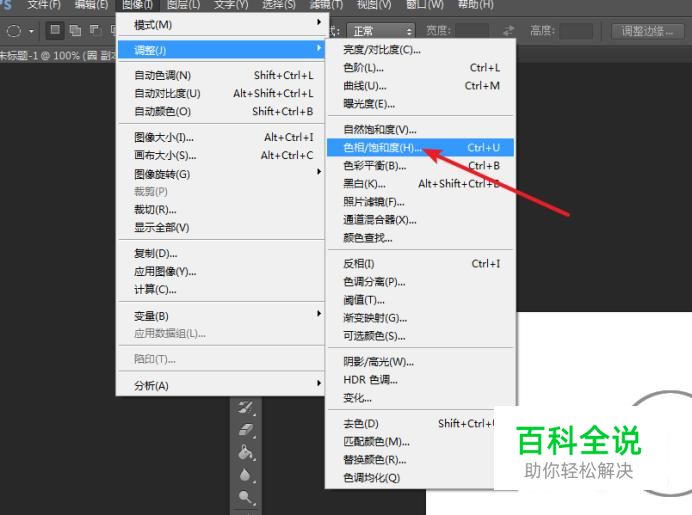
Task: Open the 视图(V) menu
Action: [374, 5]
